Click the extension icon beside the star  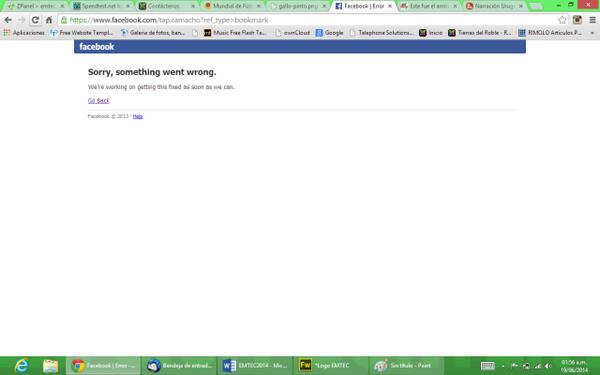[577, 20]
